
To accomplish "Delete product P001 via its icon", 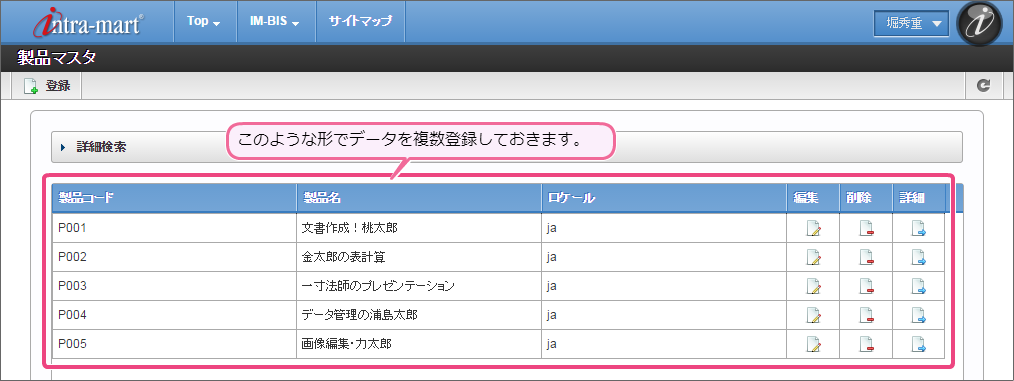I will [866, 228].
